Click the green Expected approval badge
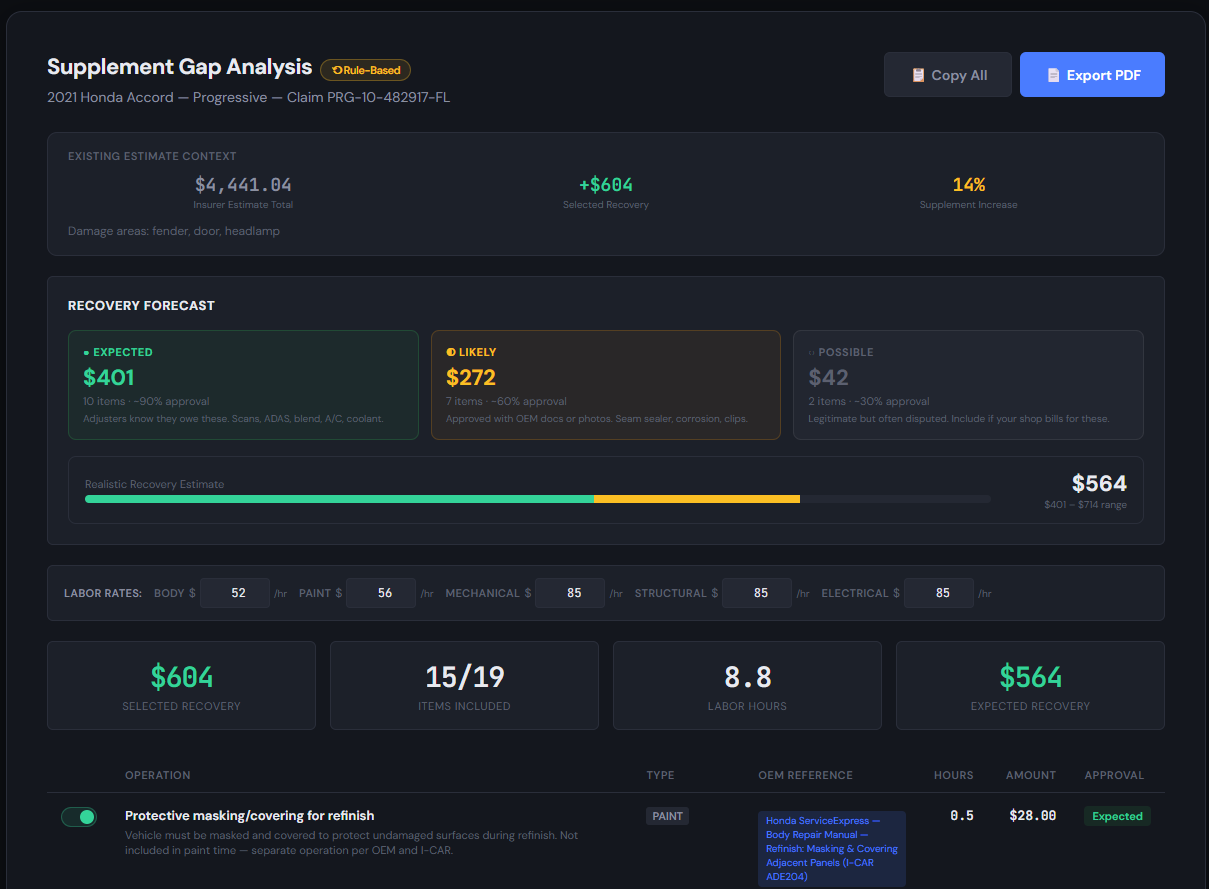Image resolution: width=1209 pixels, height=889 pixels. click(1117, 816)
